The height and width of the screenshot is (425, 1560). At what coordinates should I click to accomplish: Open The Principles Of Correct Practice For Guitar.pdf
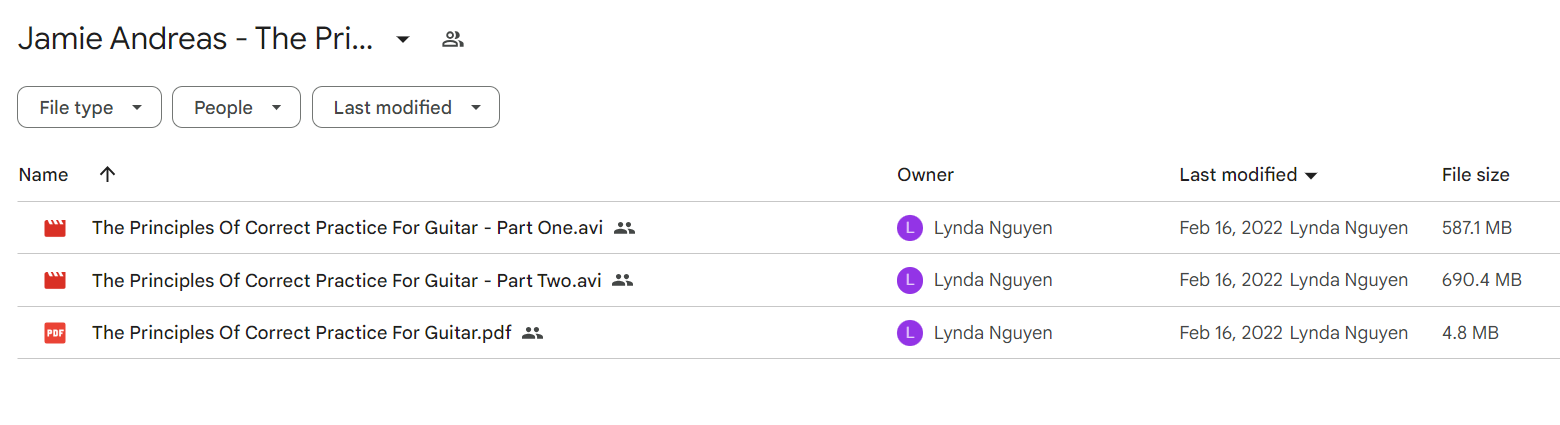coord(302,333)
